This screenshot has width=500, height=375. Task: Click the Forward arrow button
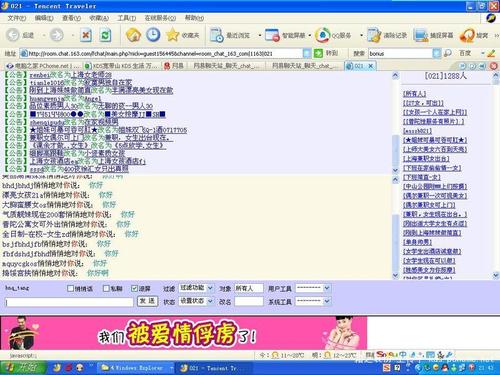(x=56, y=35)
